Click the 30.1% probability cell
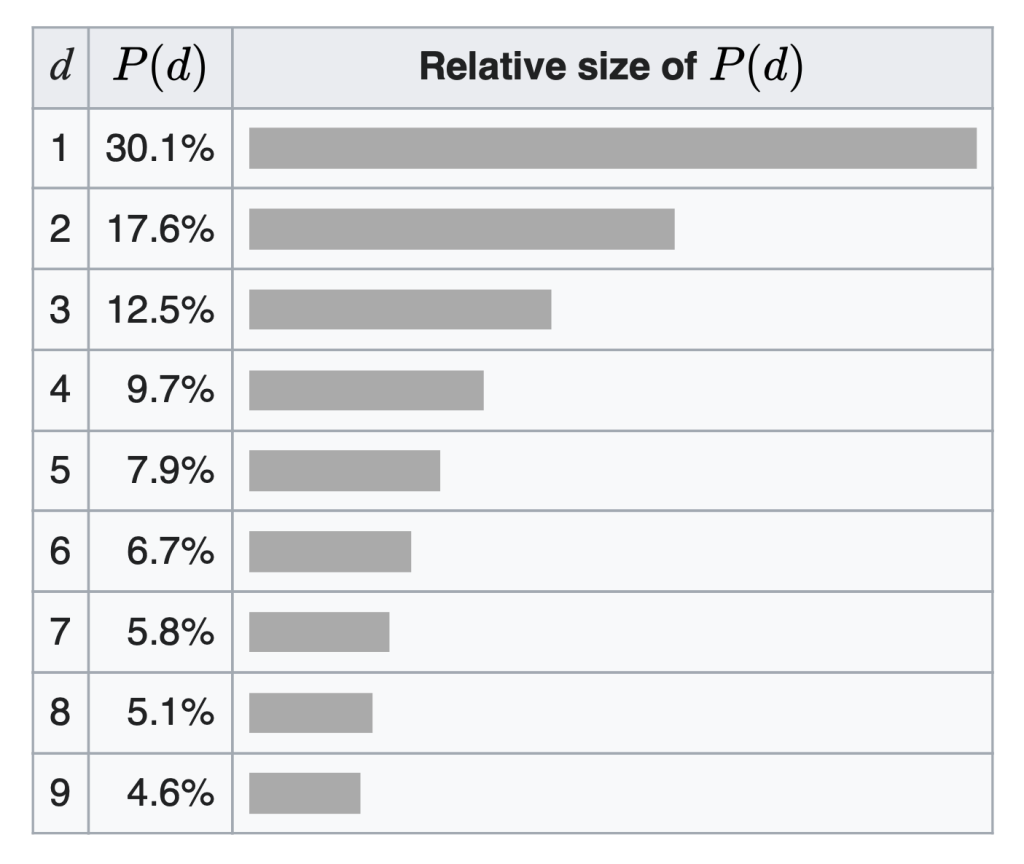1024x864 pixels. click(x=160, y=149)
